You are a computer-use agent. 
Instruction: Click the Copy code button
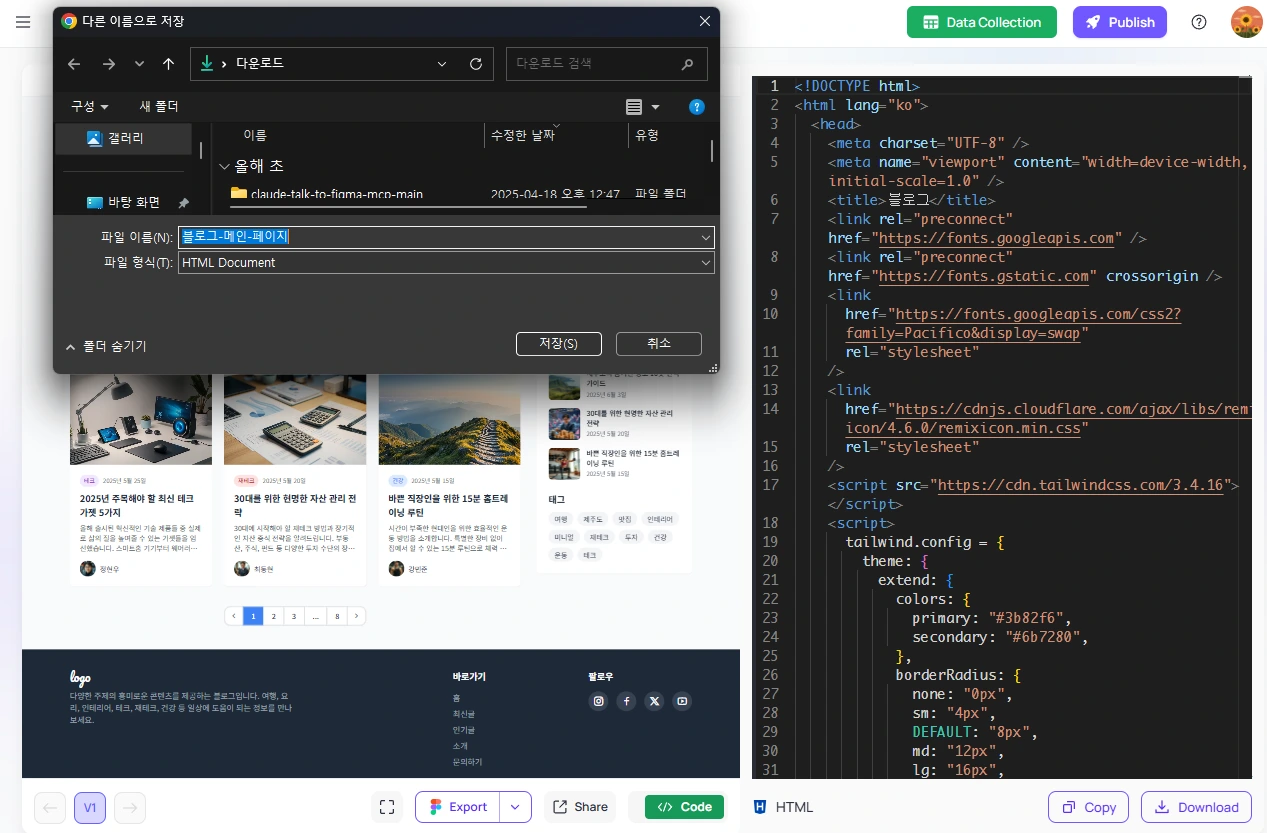[x=1088, y=807]
